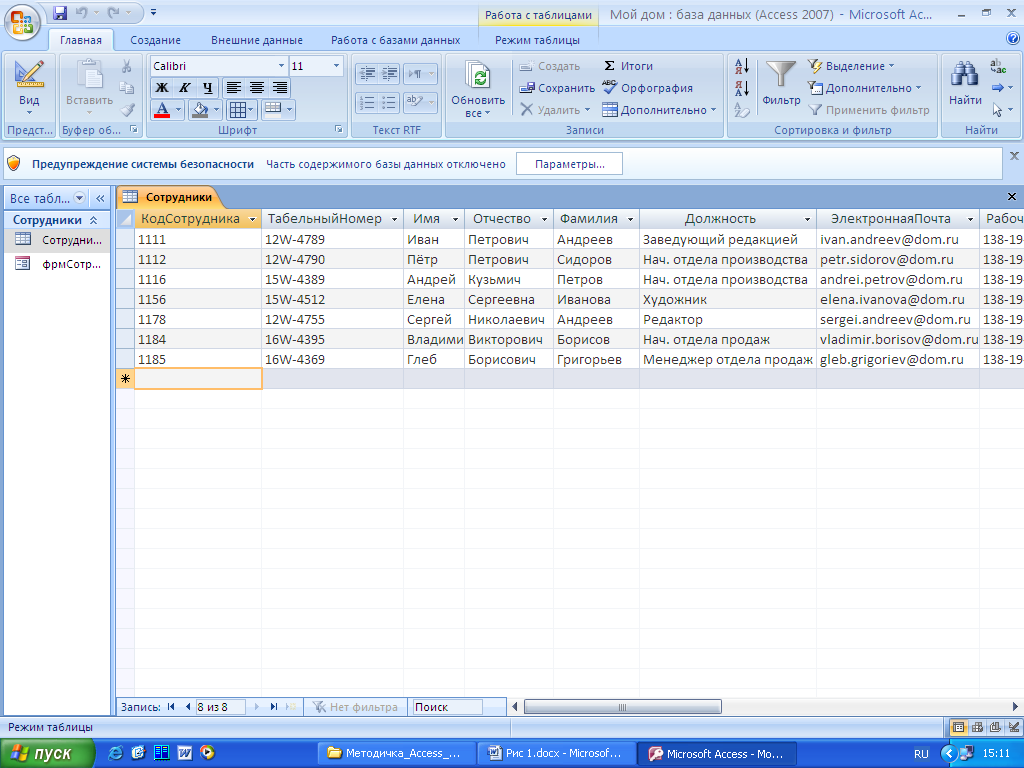Open КодСотрудника column filter arrow
1024x768 pixels.
point(253,219)
